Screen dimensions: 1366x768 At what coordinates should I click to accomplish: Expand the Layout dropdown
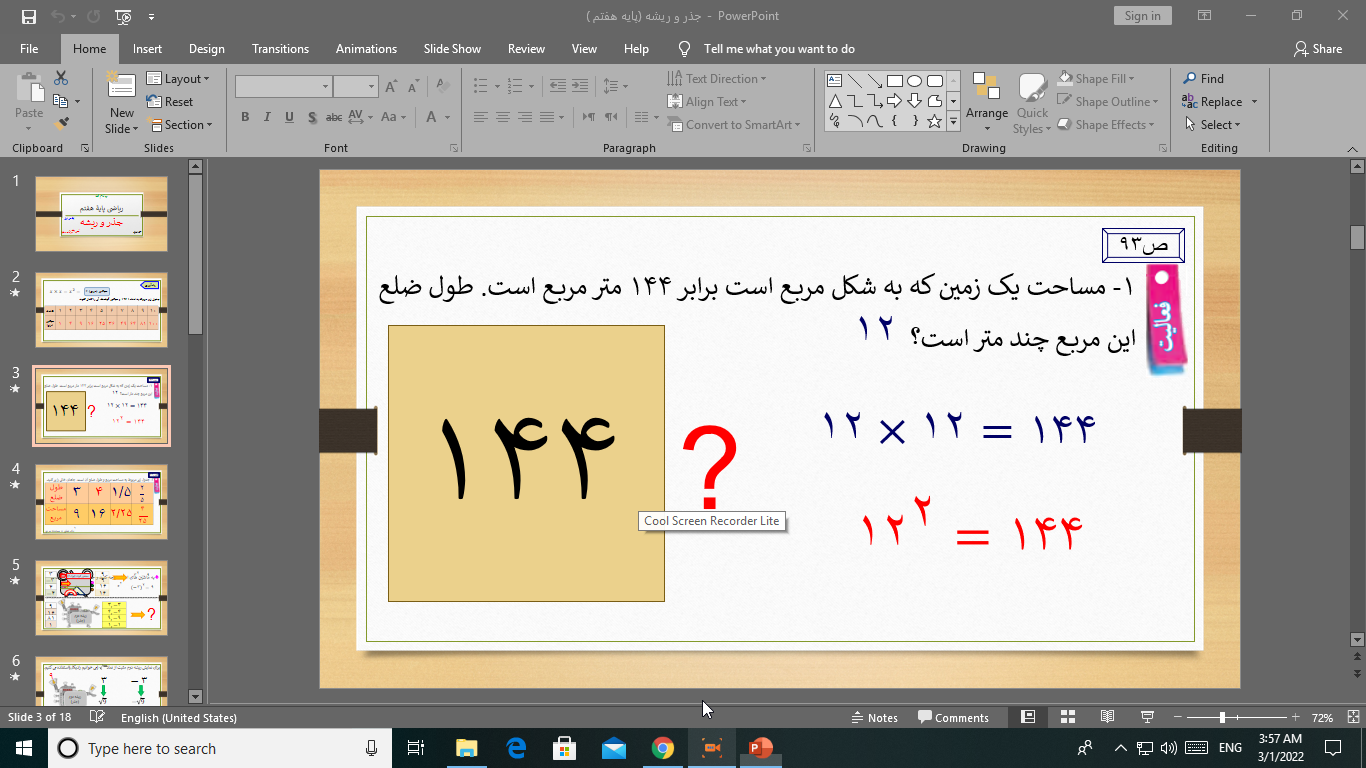pyautogui.click(x=179, y=79)
